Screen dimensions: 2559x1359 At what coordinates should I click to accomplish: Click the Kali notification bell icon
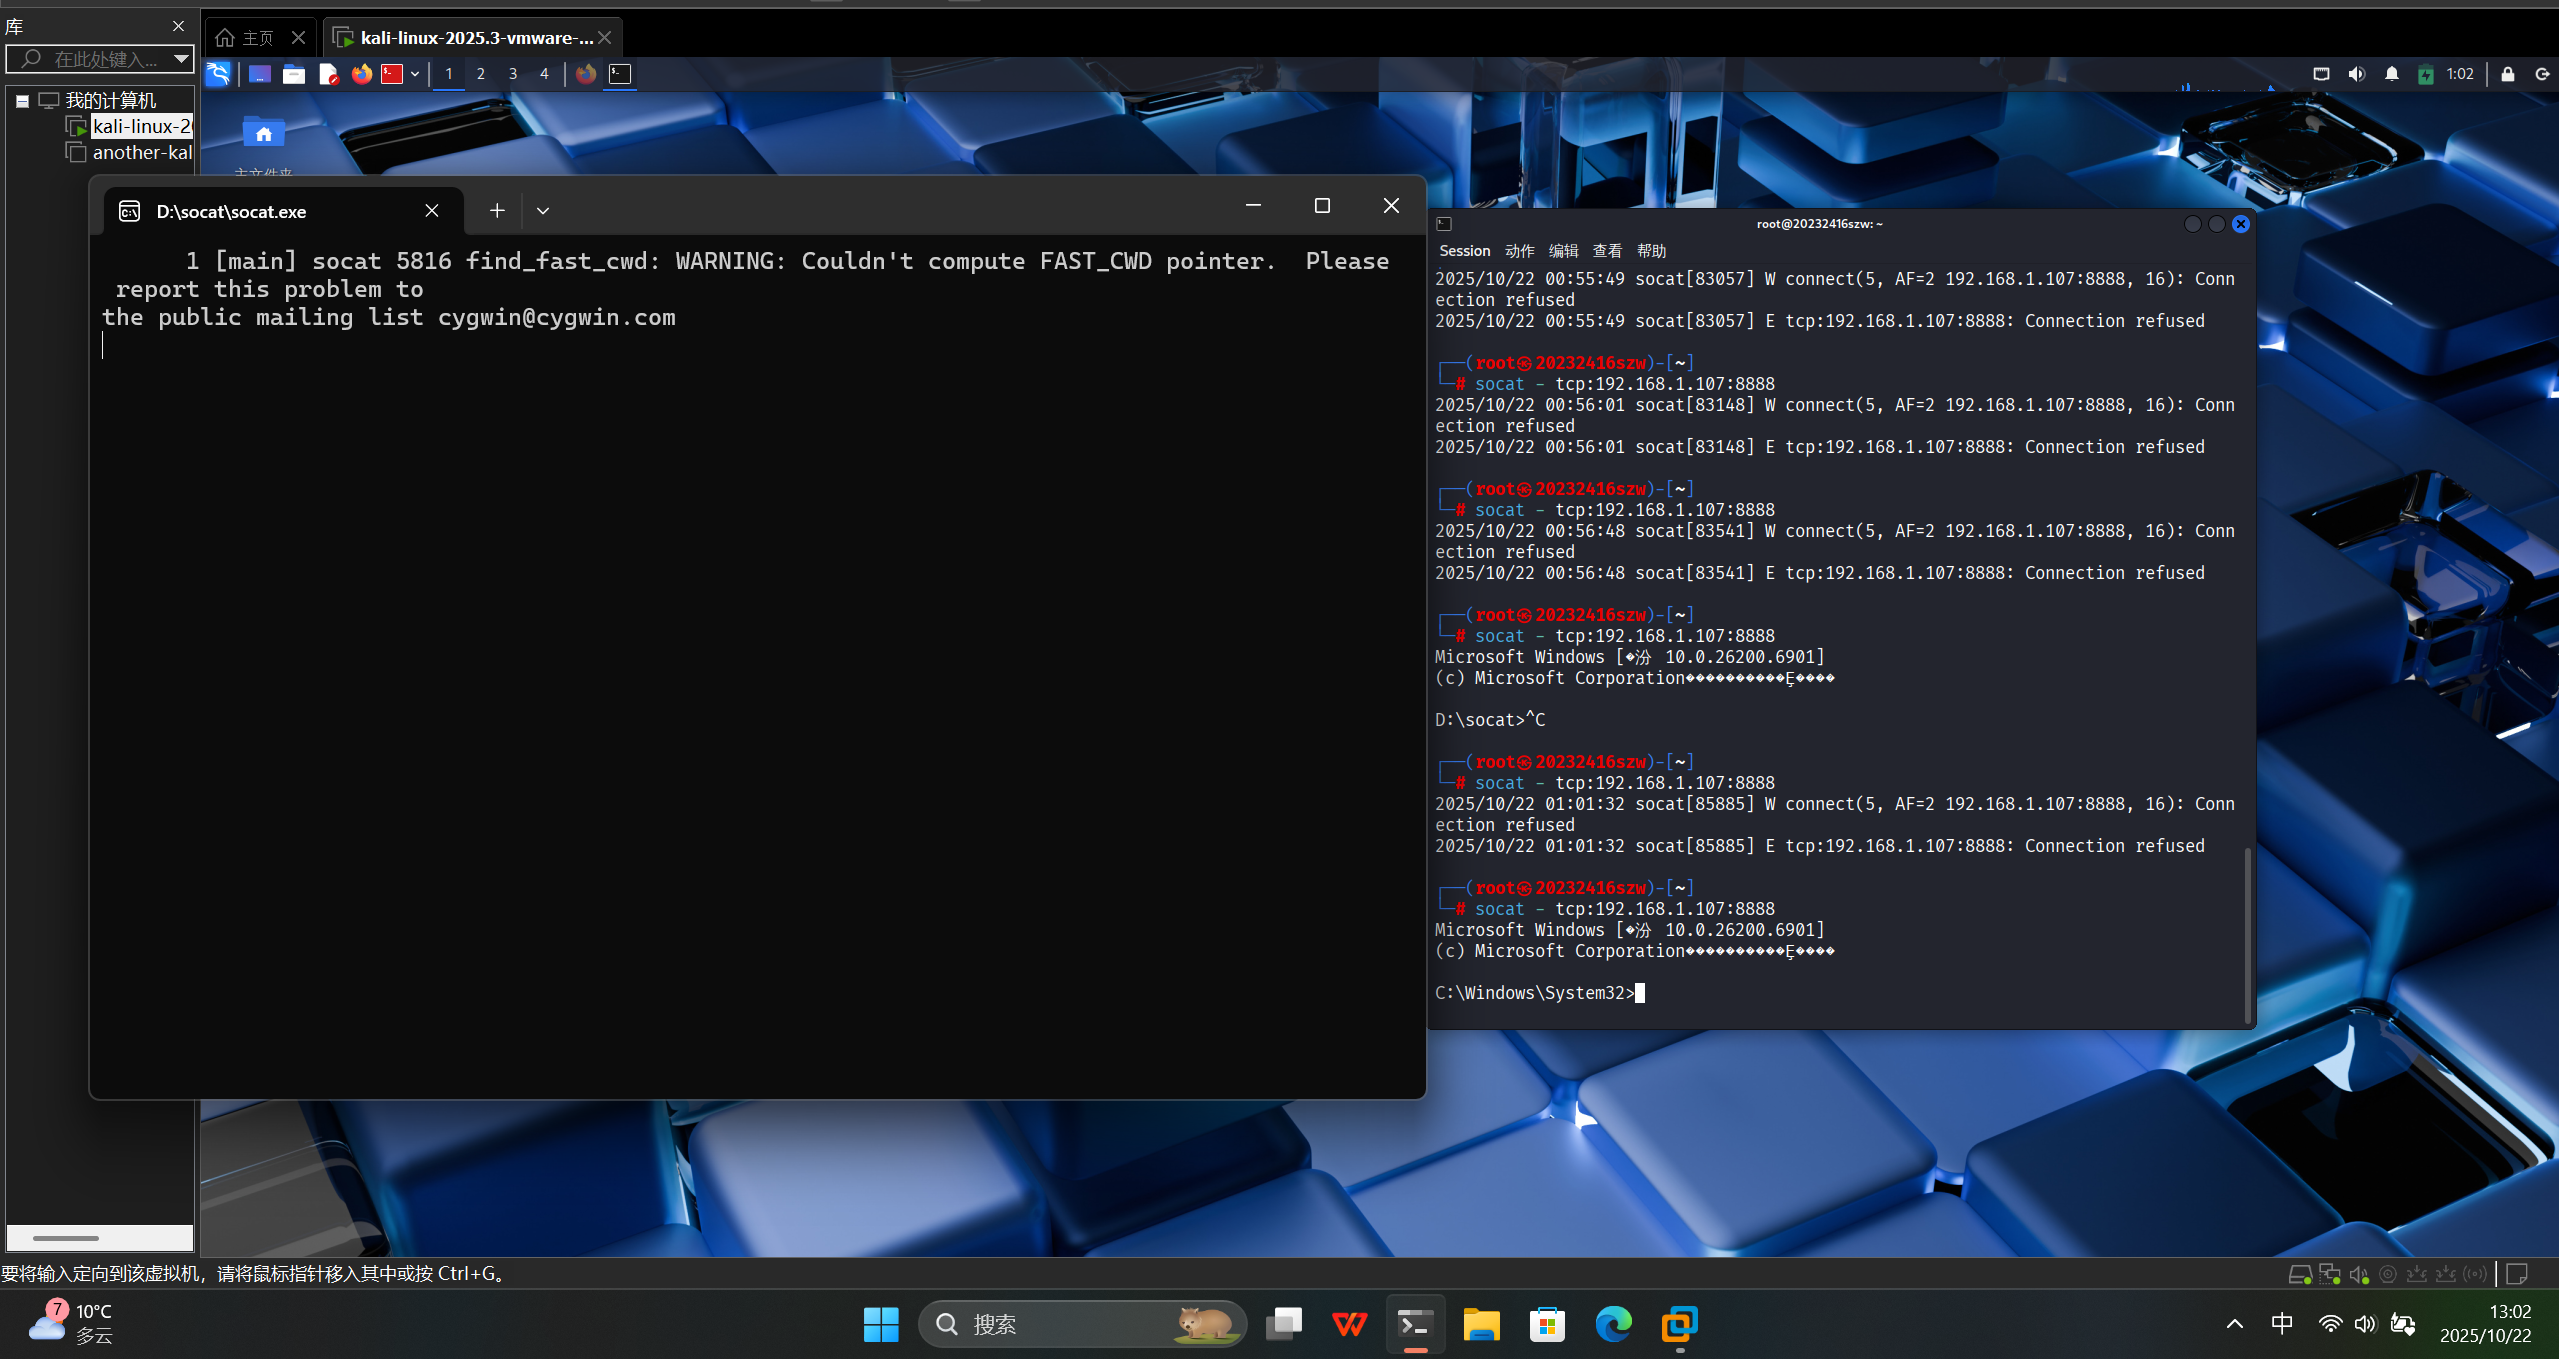tap(2391, 74)
